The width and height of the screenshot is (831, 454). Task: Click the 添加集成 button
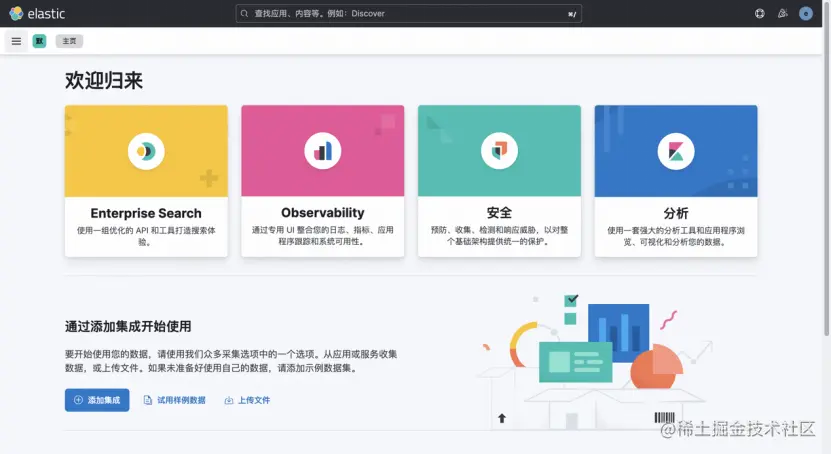coord(97,400)
